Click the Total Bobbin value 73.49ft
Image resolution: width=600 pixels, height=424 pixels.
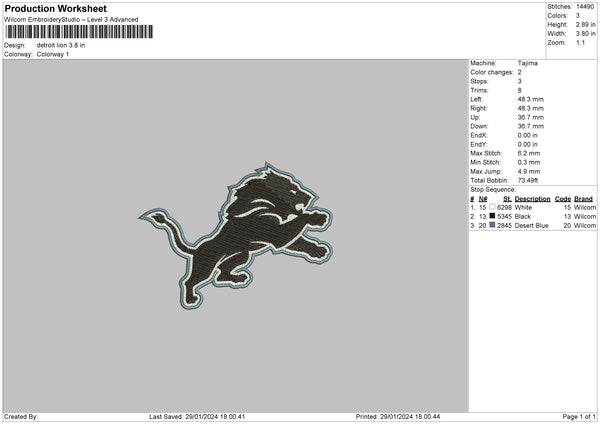click(528, 180)
